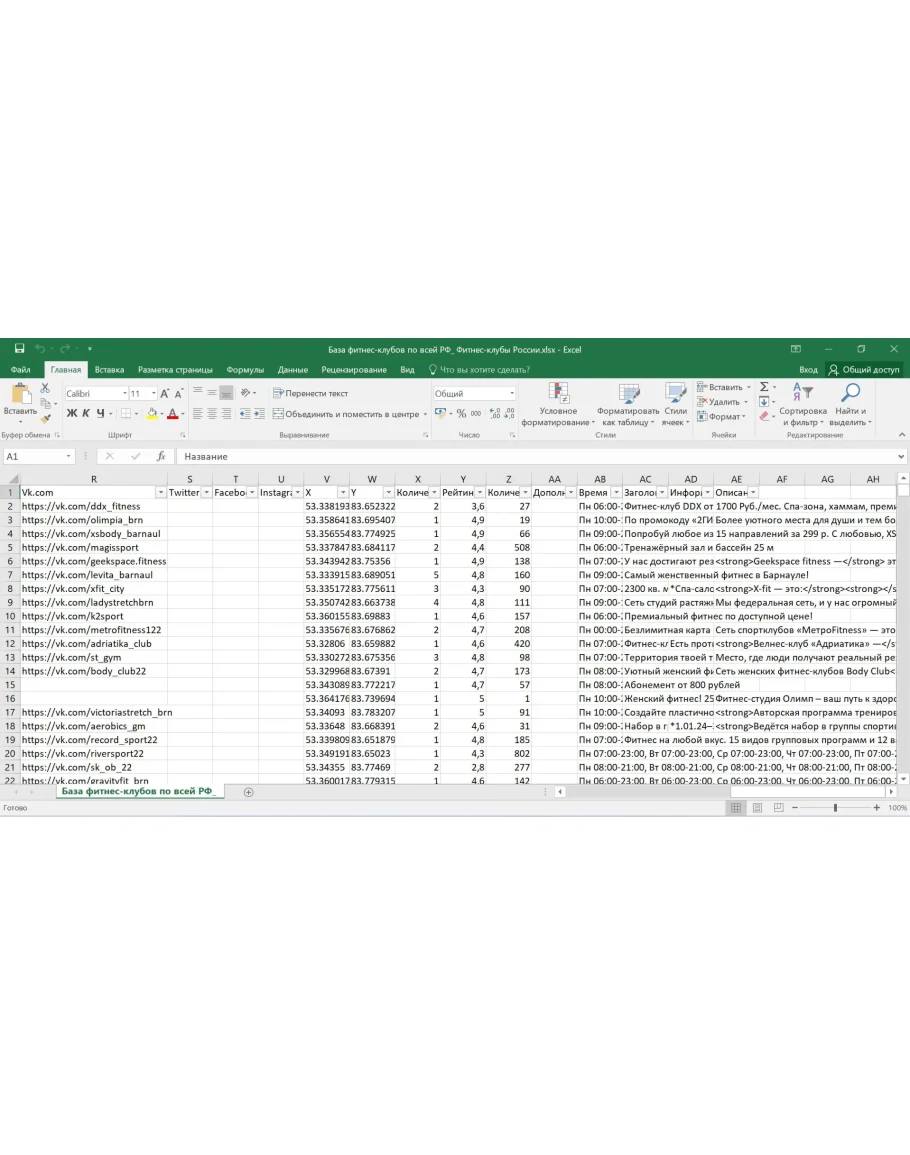Toggle Italic (К) formatting
This screenshot has width=910, height=1155.
[x=85, y=413]
